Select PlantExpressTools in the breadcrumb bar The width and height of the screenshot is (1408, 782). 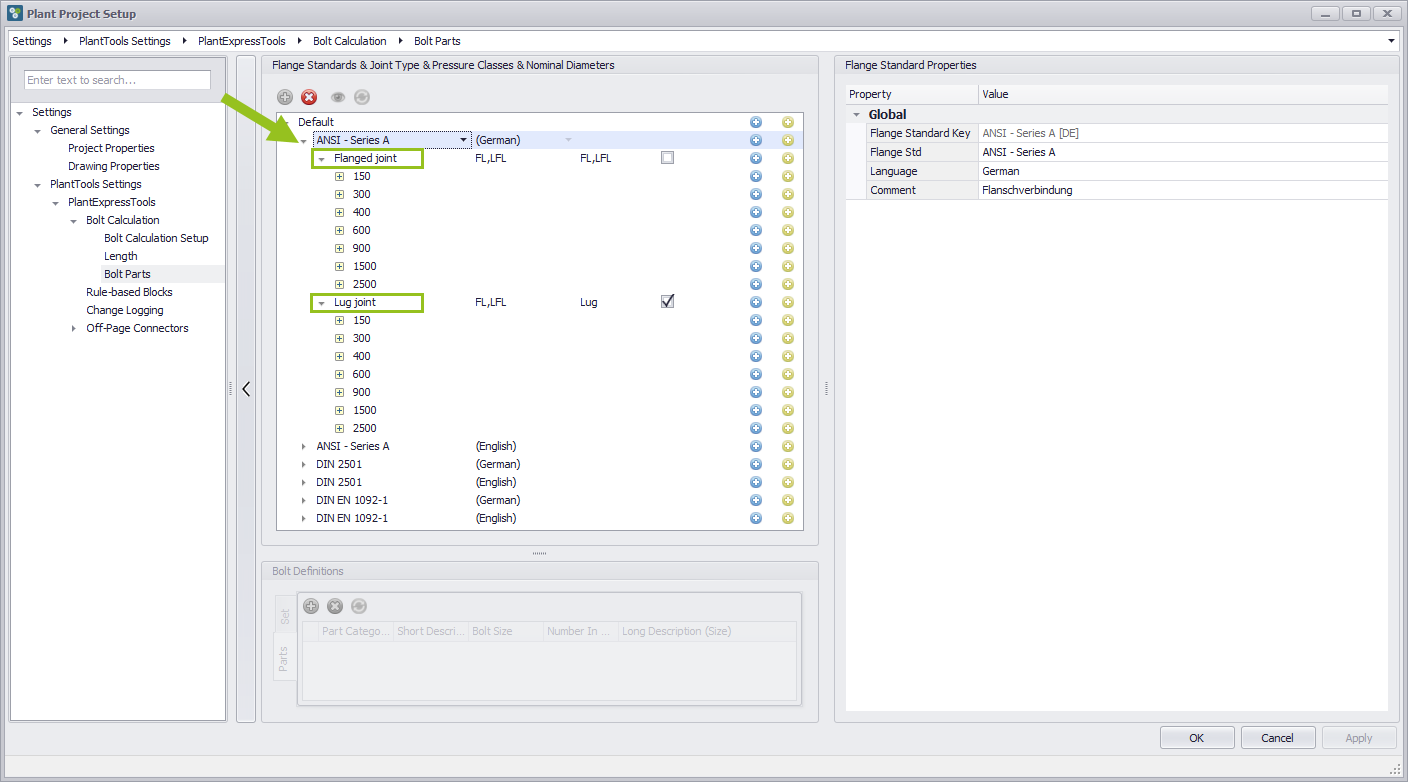click(242, 41)
